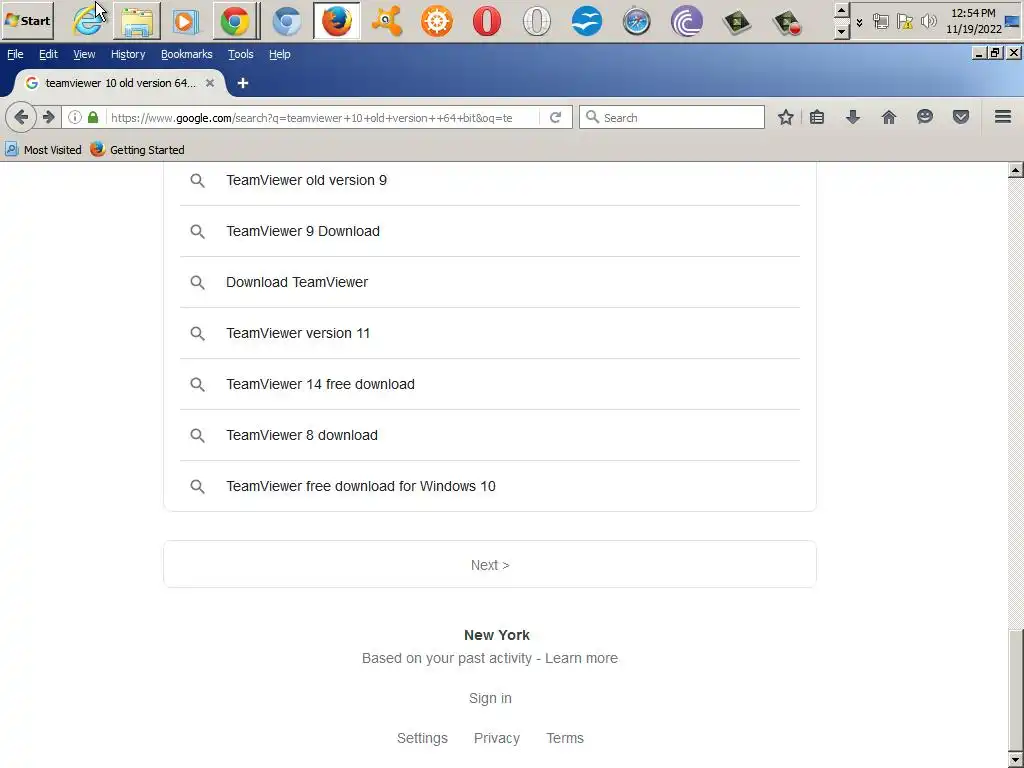Viewport: 1024px width, 768px height.
Task: Search related: TeamViewer 9 Download
Action: (x=490, y=231)
